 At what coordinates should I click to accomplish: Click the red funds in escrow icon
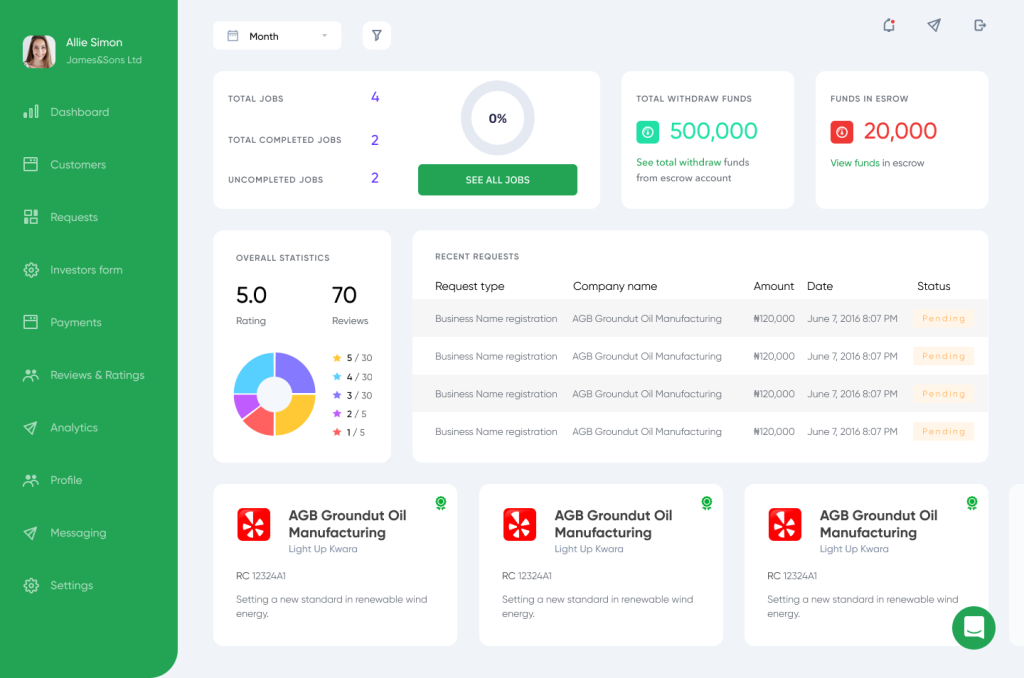point(842,132)
